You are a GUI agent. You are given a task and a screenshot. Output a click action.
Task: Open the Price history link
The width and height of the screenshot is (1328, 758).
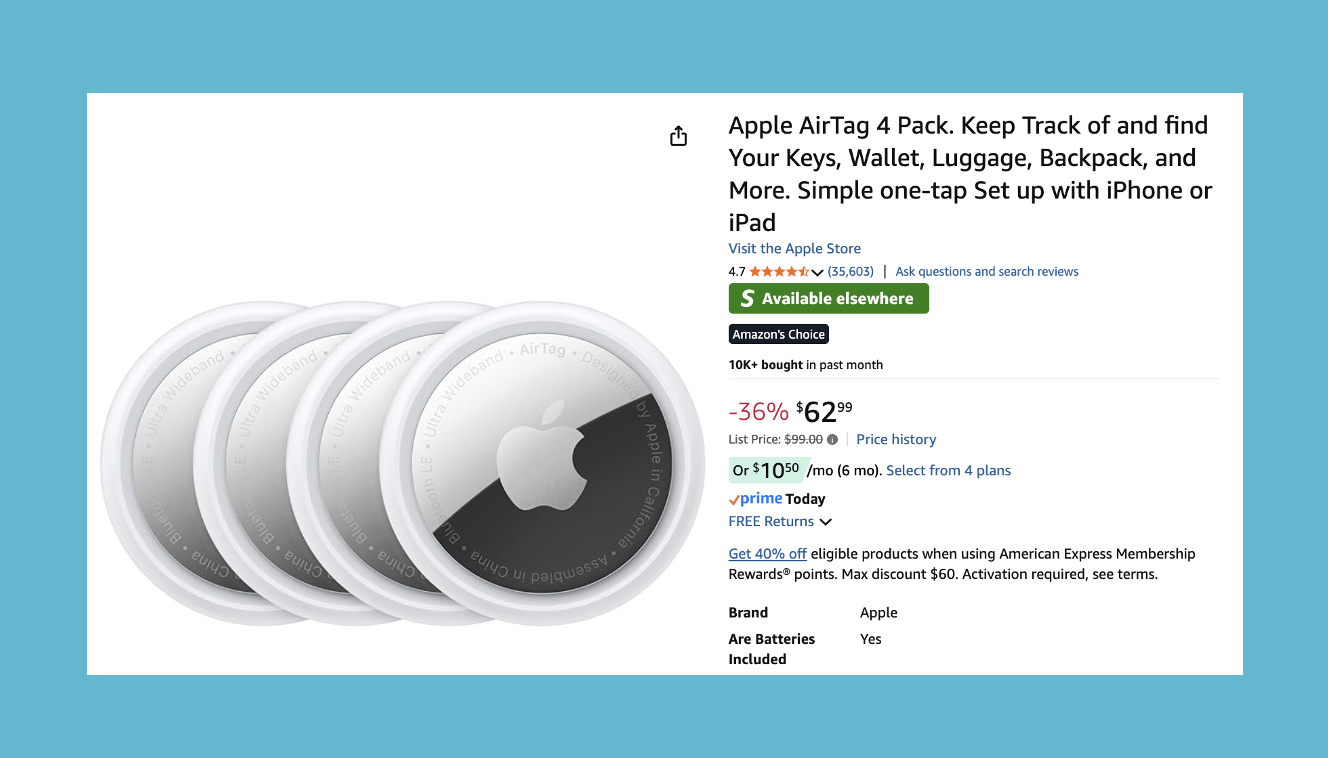coord(896,439)
